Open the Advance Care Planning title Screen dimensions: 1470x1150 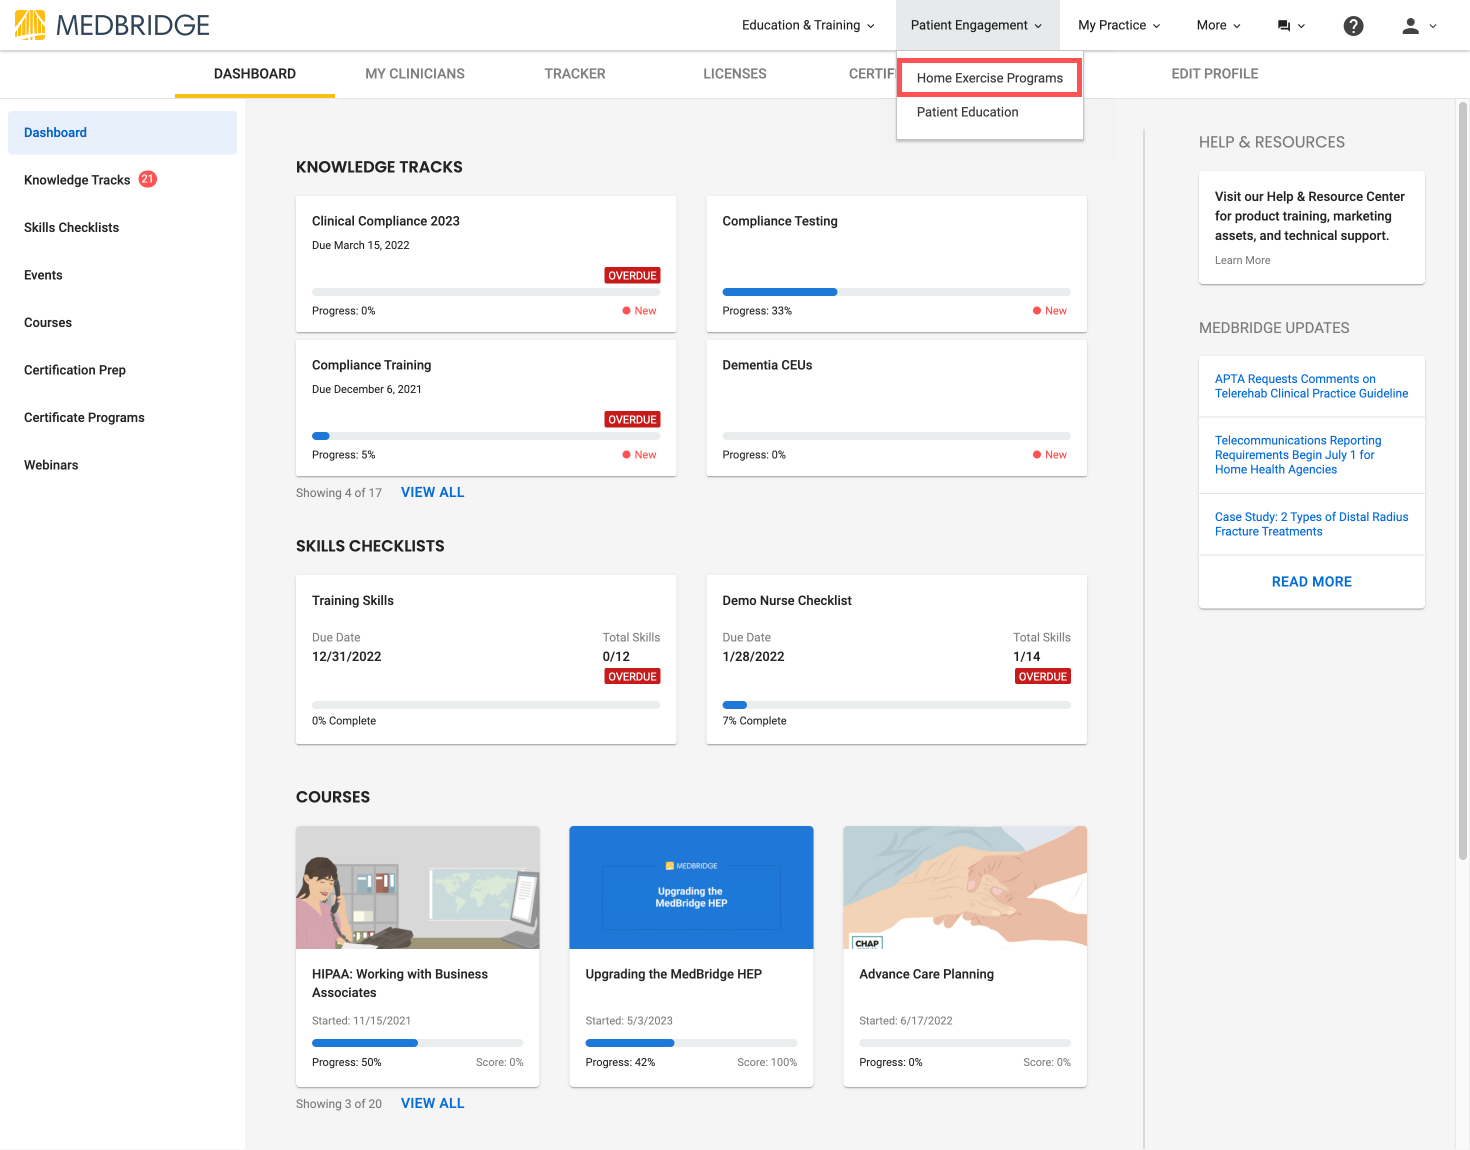coord(926,974)
